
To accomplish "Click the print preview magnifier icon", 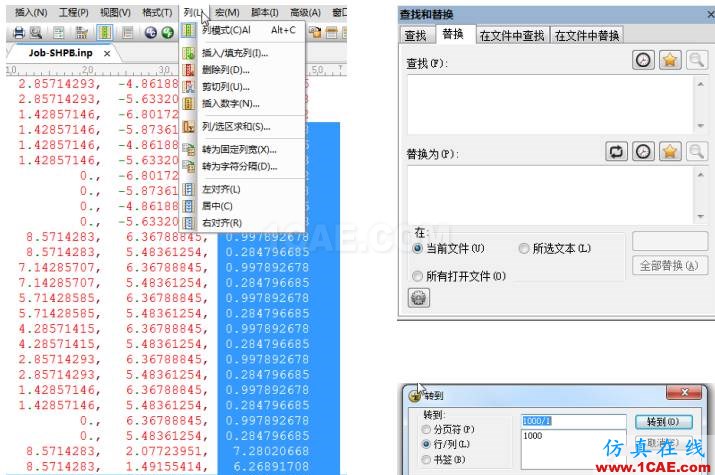I will click(x=36, y=32).
